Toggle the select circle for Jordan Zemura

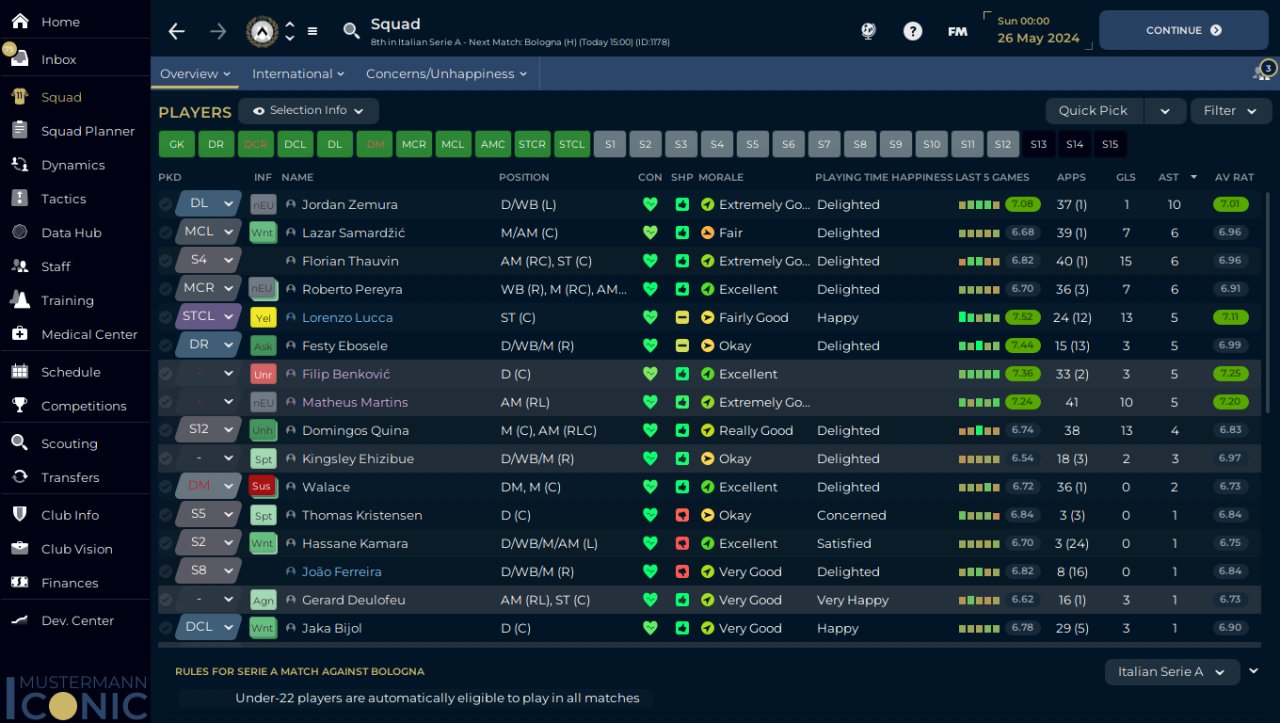click(165, 204)
